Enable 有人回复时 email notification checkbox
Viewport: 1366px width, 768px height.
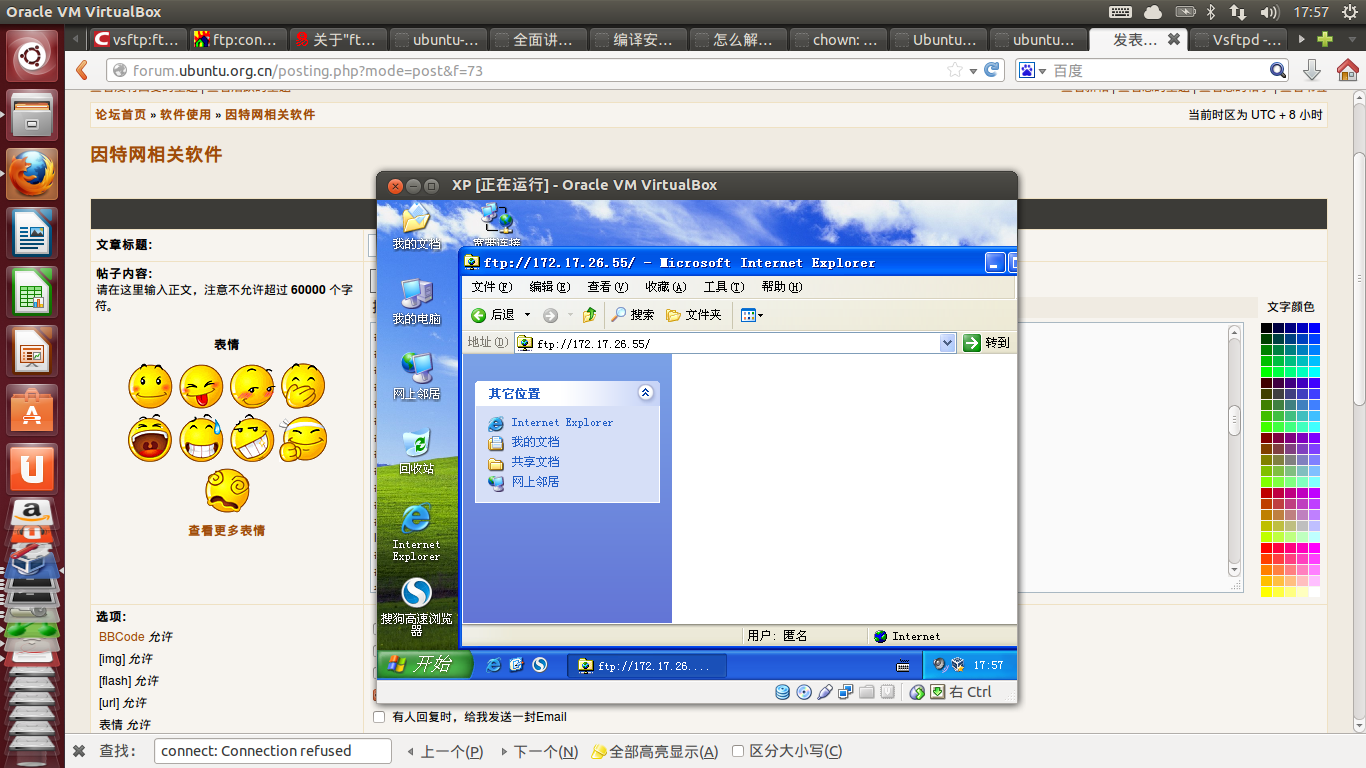[x=379, y=717]
